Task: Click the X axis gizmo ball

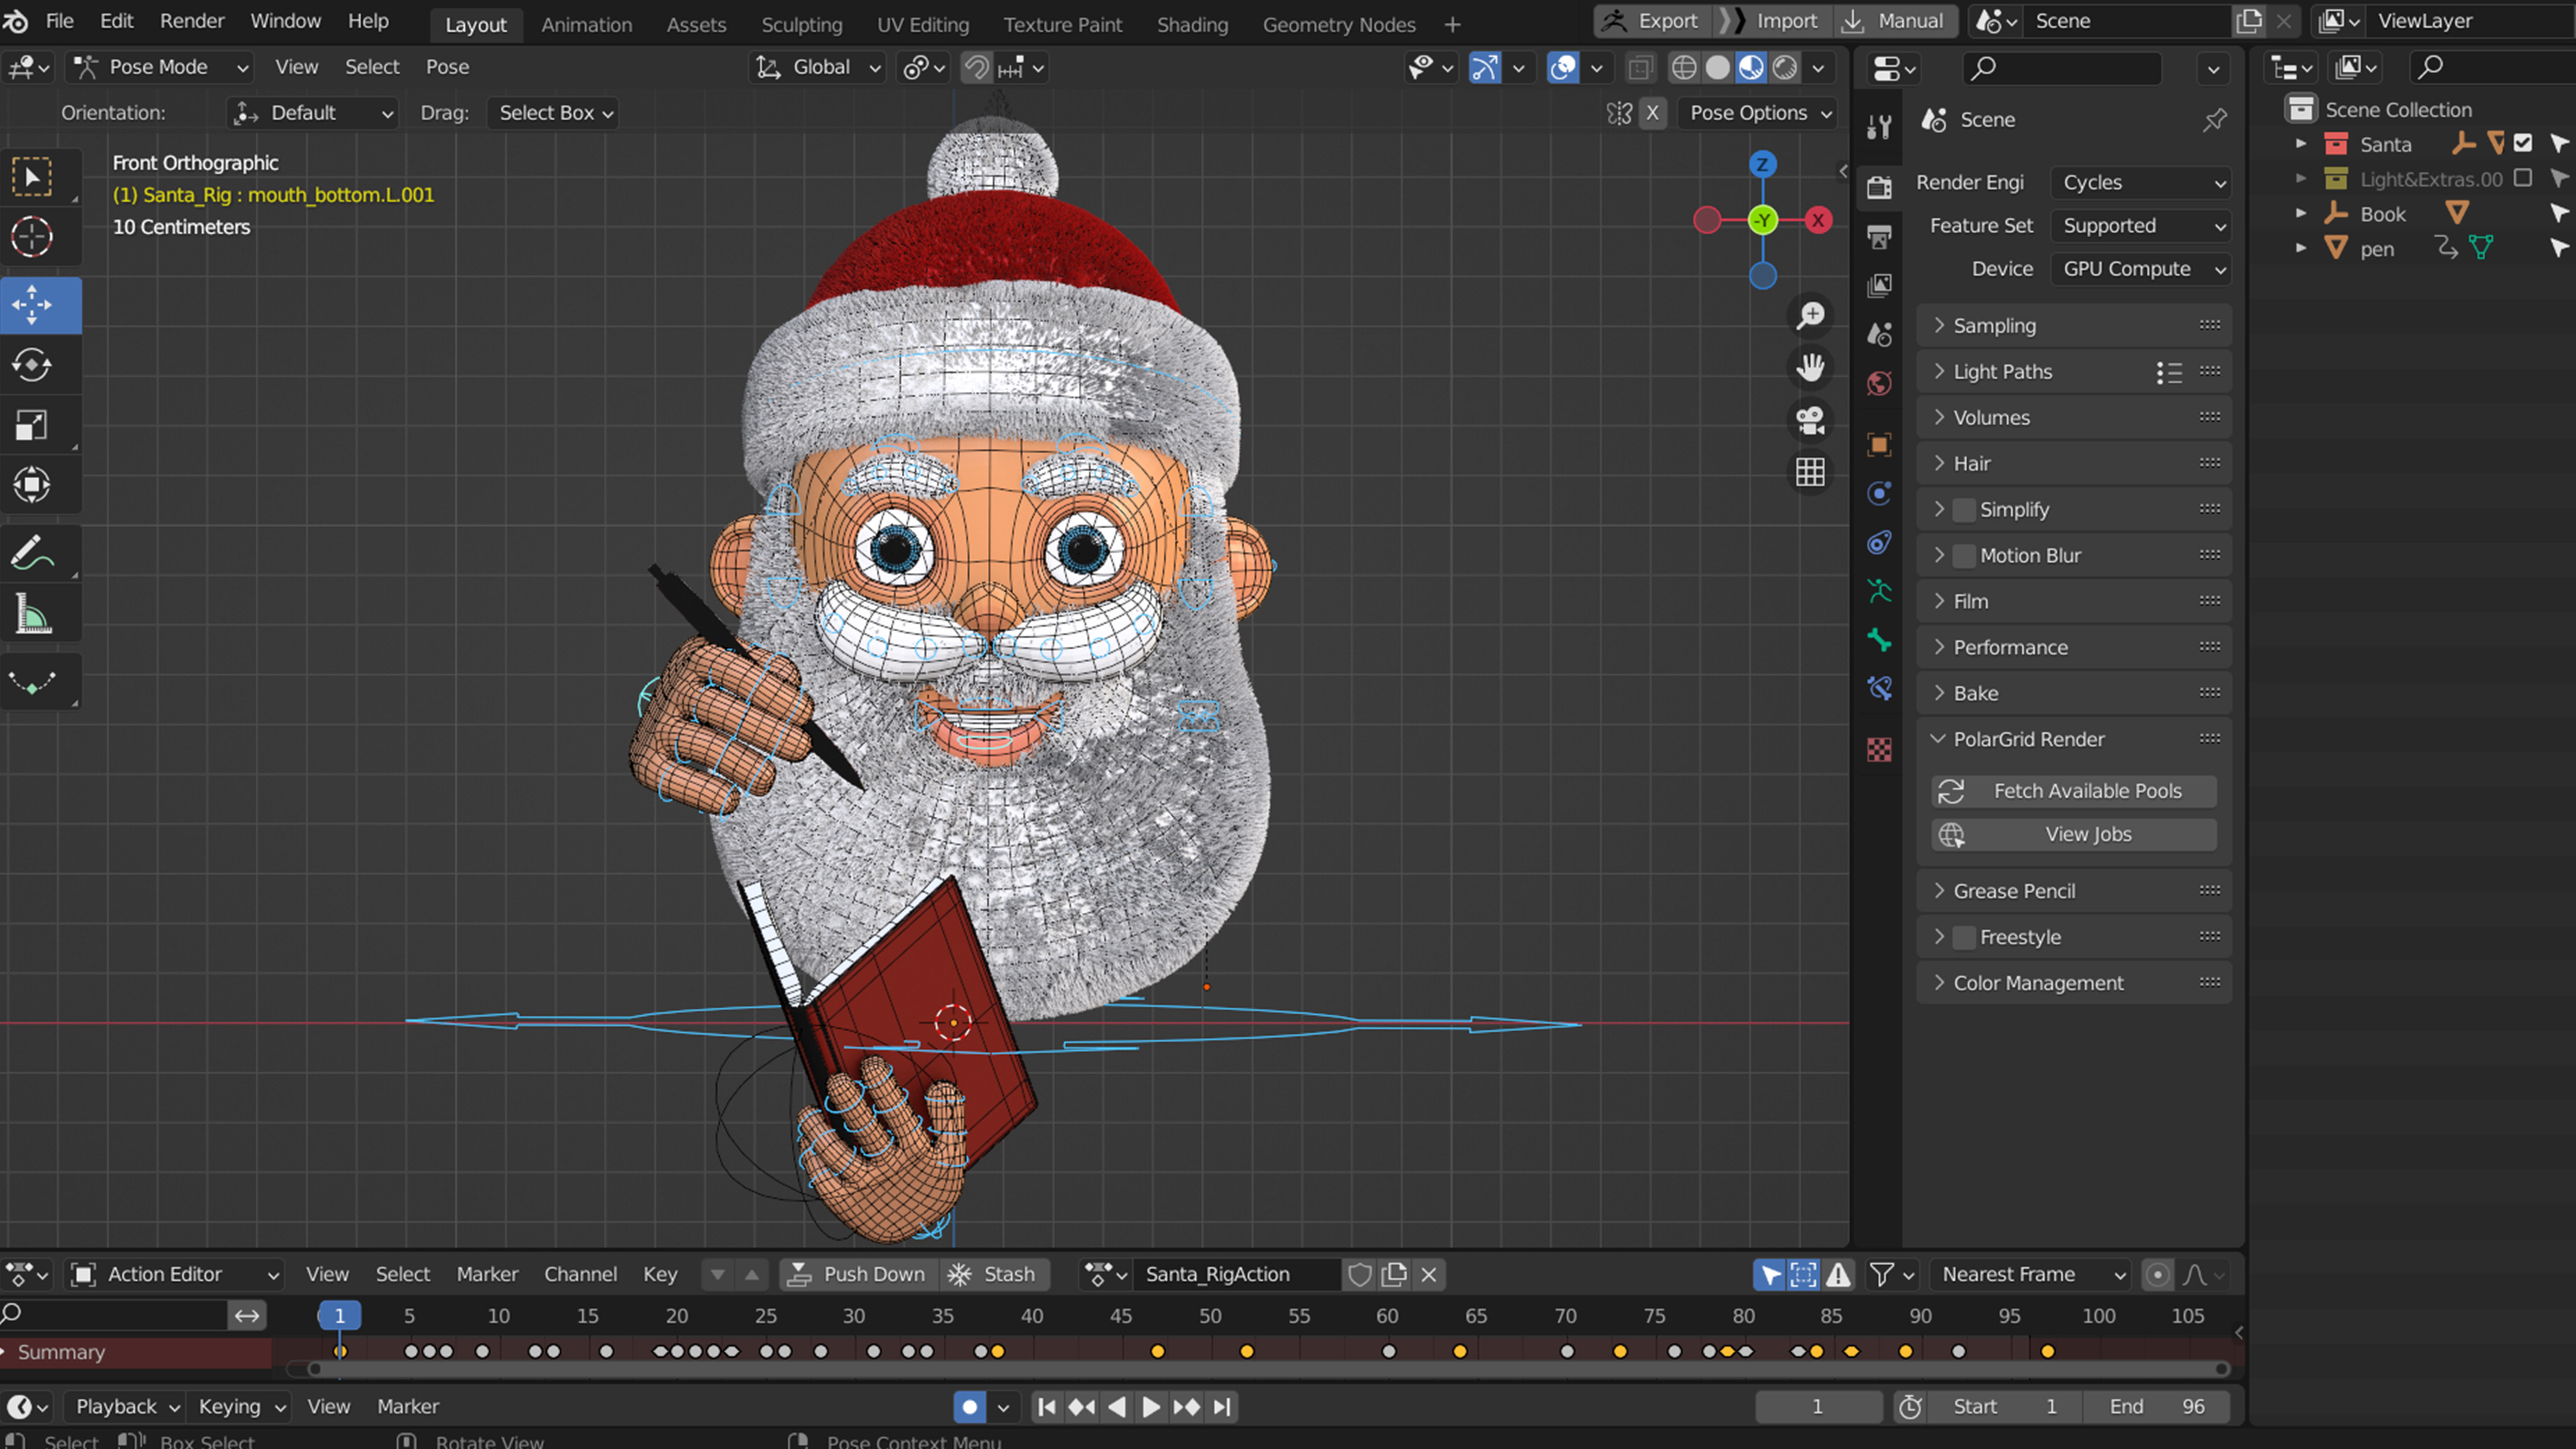Action: 1818,220
